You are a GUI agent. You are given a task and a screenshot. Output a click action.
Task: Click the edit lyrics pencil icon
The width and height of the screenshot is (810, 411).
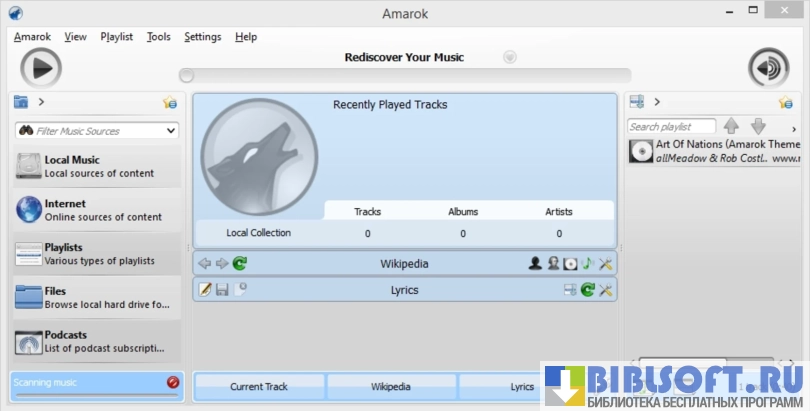point(205,290)
